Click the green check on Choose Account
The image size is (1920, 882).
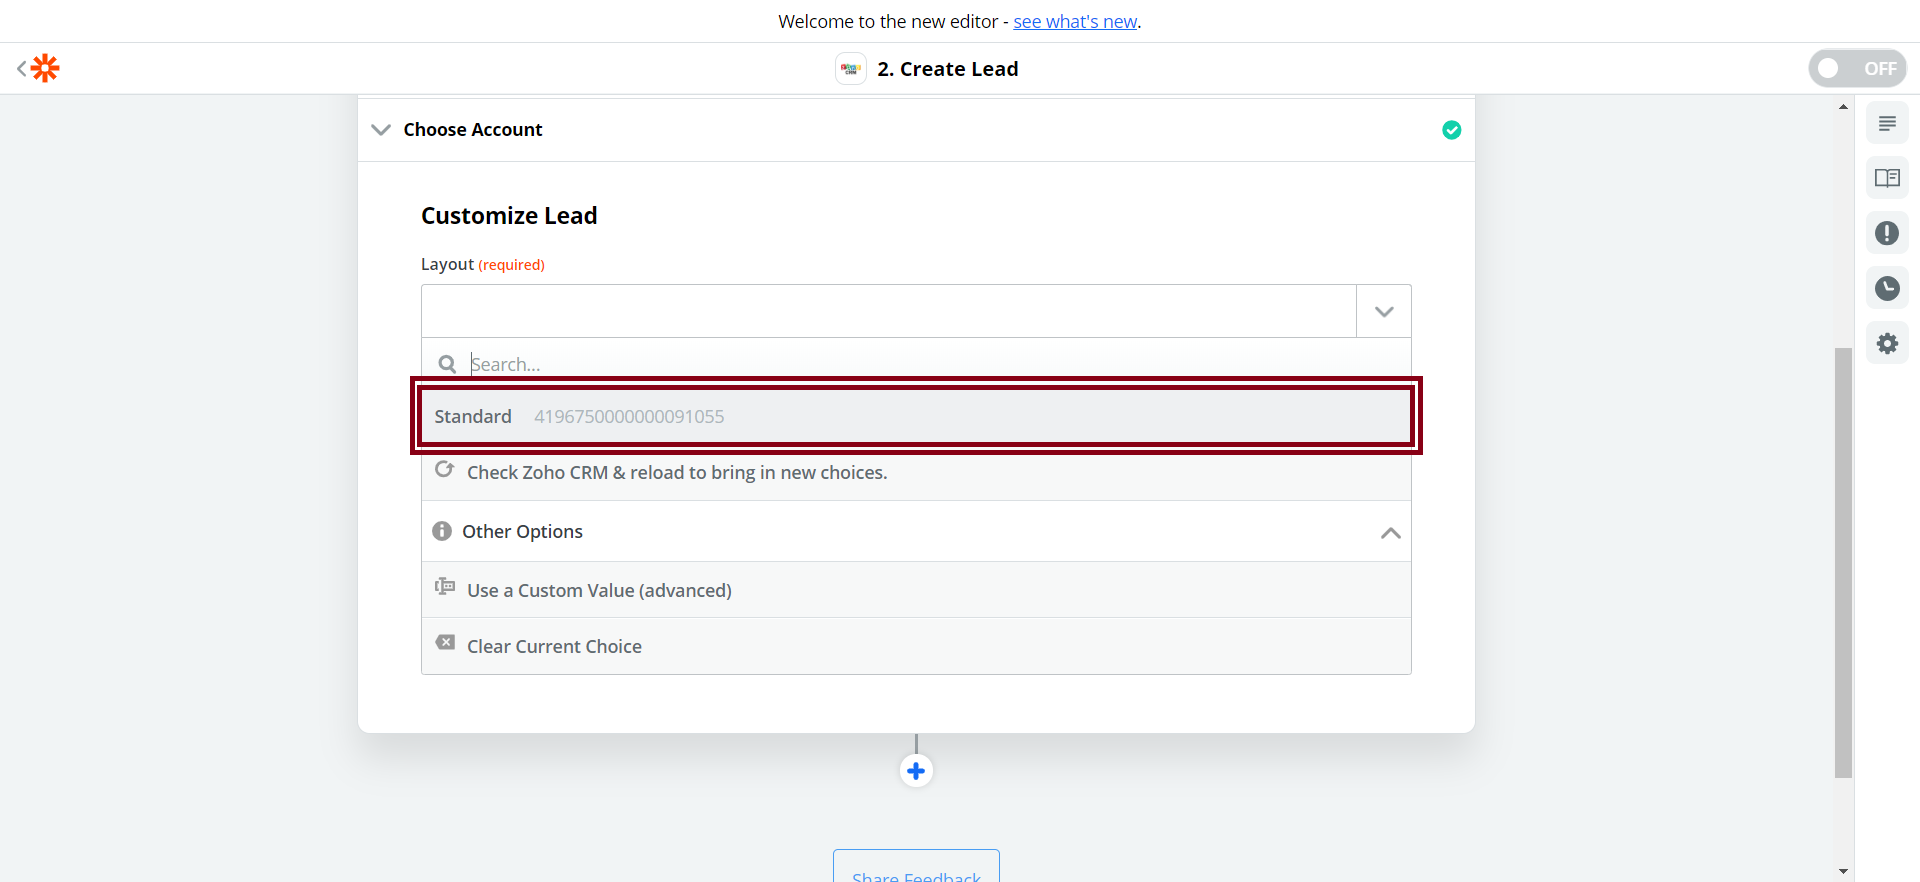coord(1451,130)
